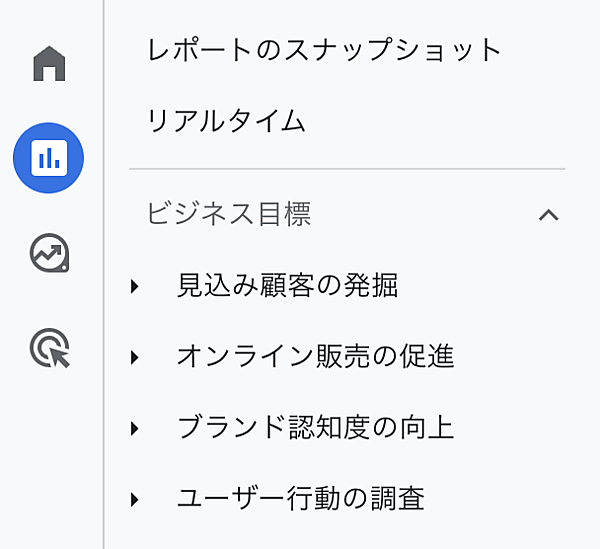The image size is (600, 549).
Task: Open the Advertising cursor target icon
Action: click(49, 348)
